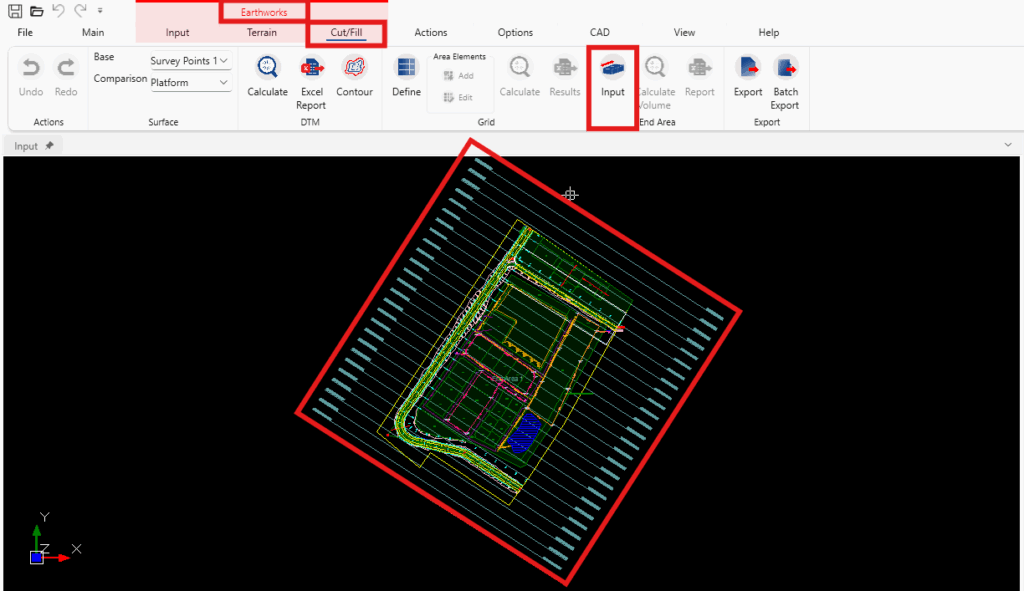Screen dimensions: 1024x591
Task: Switch to the Main tab
Action: click(93, 32)
